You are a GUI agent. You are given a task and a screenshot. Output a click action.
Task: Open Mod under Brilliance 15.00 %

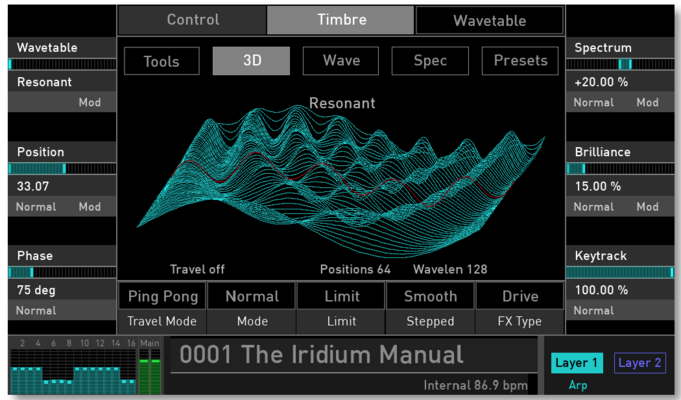pos(647,207)
